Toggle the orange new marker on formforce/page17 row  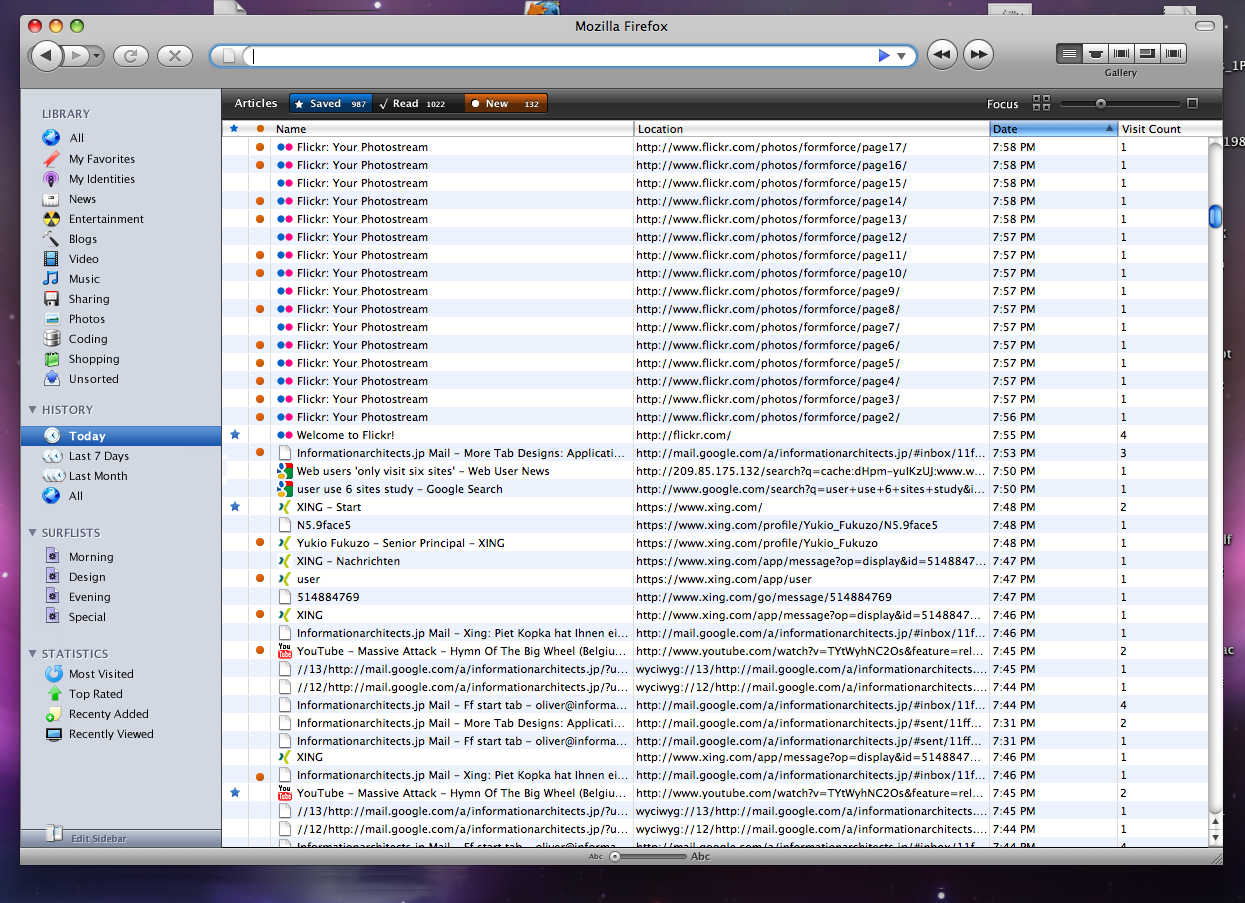(x=260, y=147)
